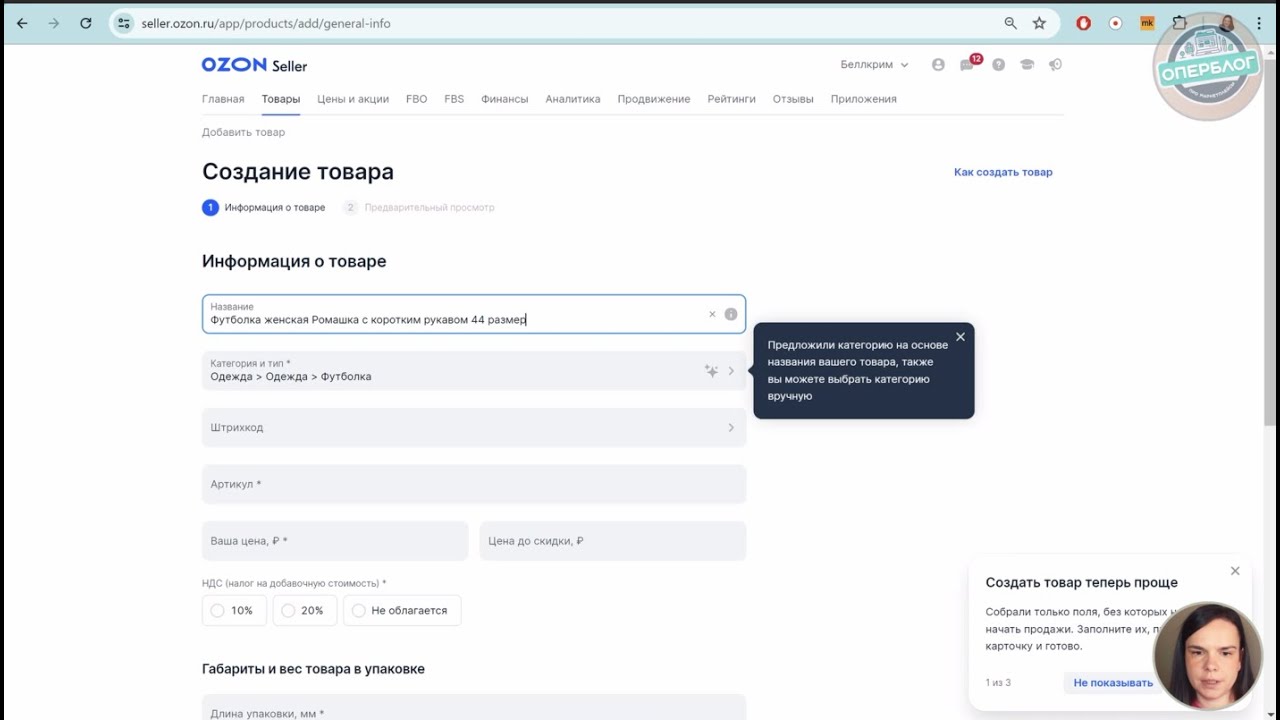Viewport: 1280px width, 720px height.
Task: Clear the Название field with the x icon
Action: tap(712, 314)
